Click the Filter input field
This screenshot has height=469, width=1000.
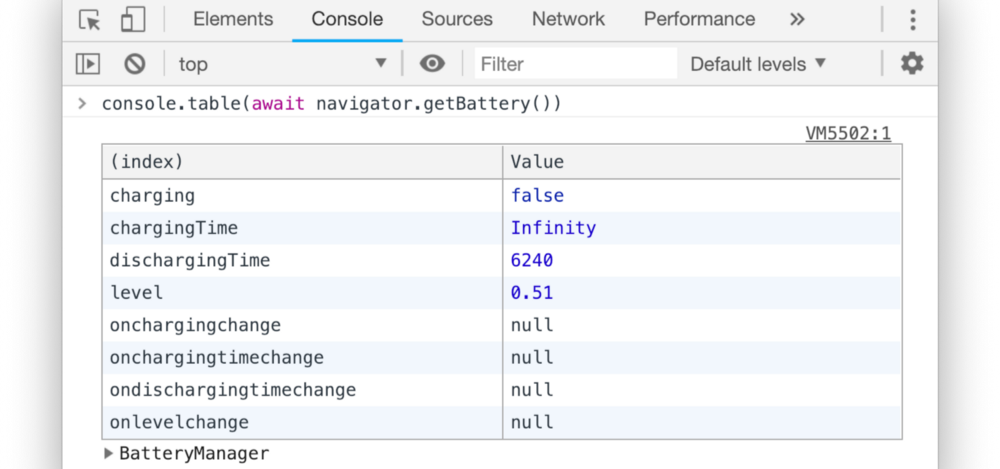575,64
